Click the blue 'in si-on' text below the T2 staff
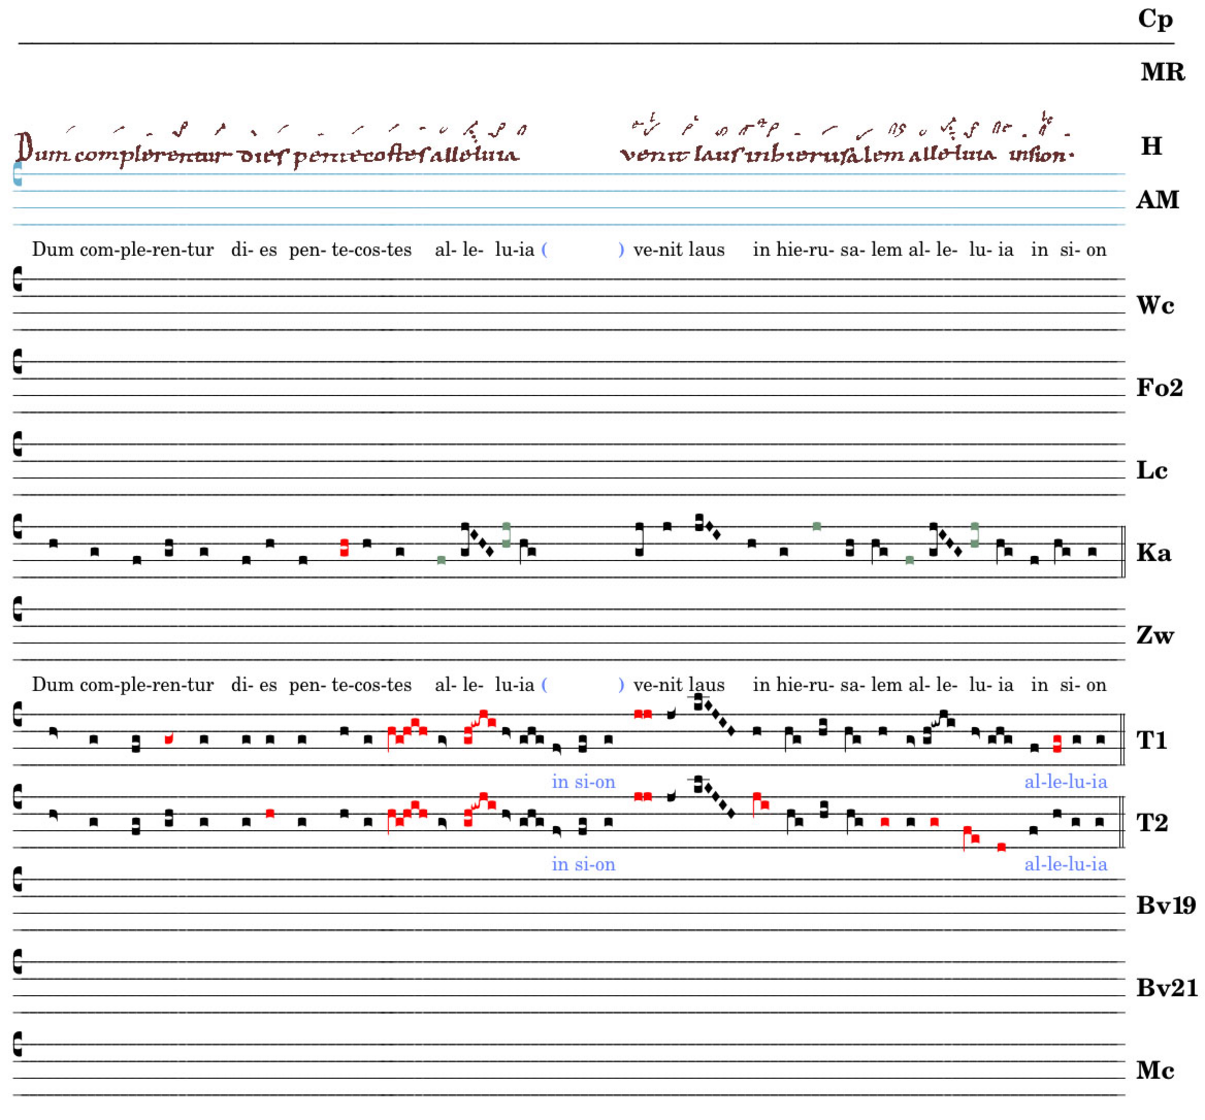The height and width of the screenshot is (1120, 1205). tap(583, 864)
